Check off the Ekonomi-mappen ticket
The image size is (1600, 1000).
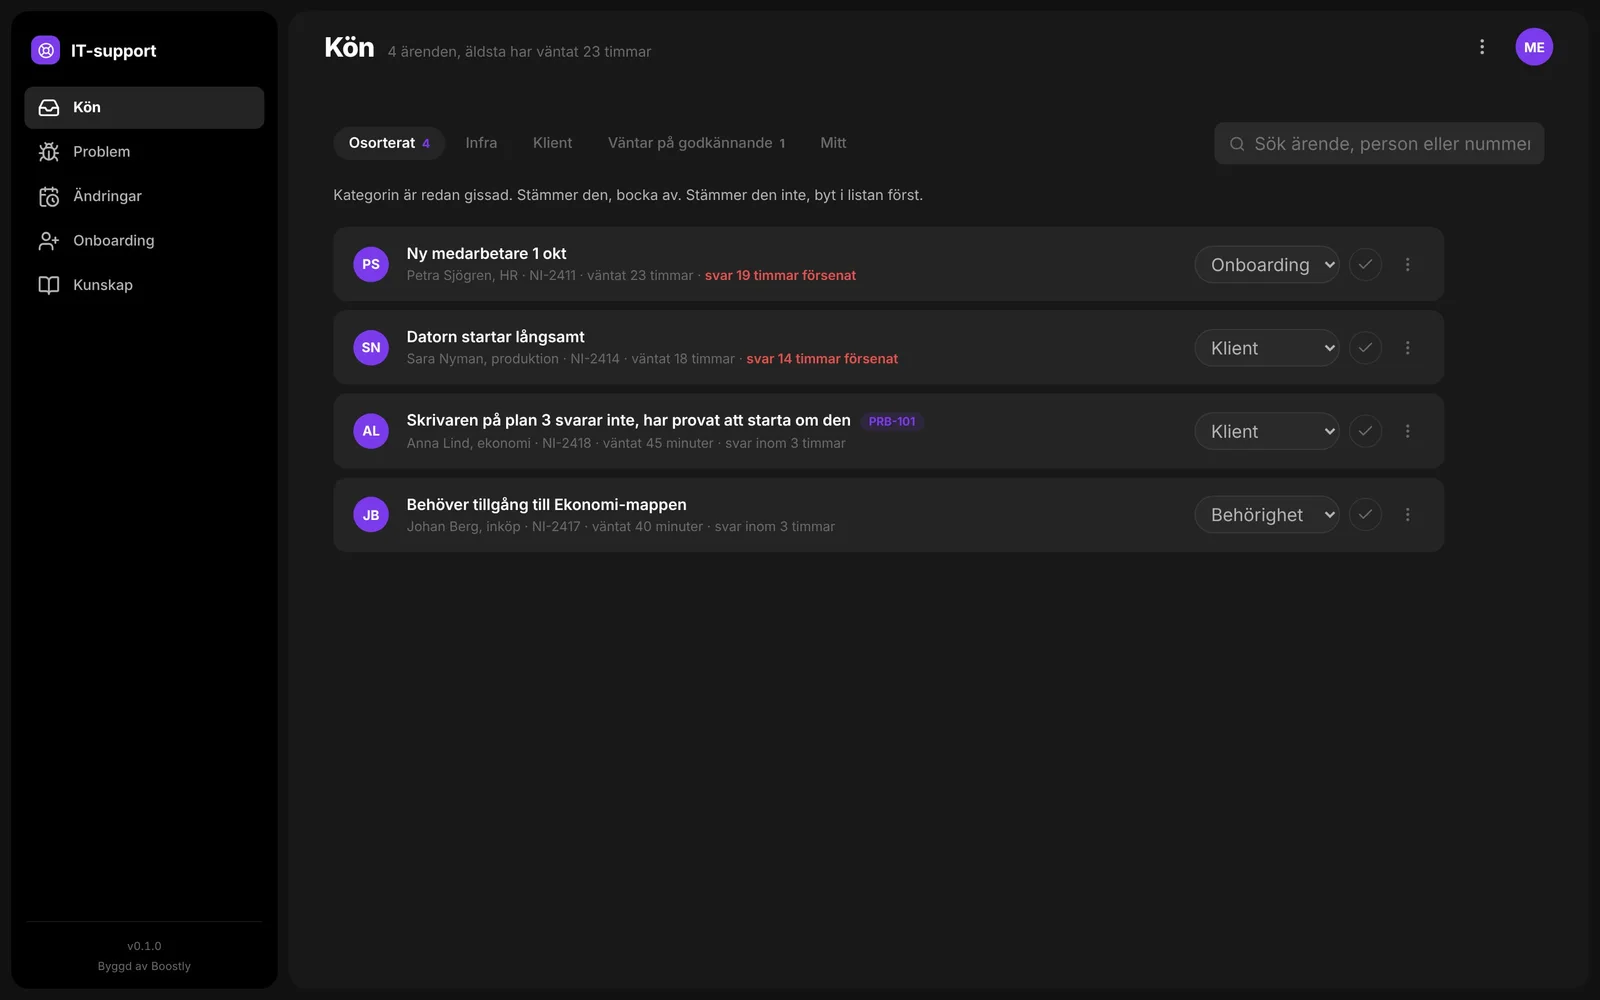pos(1365,514)
